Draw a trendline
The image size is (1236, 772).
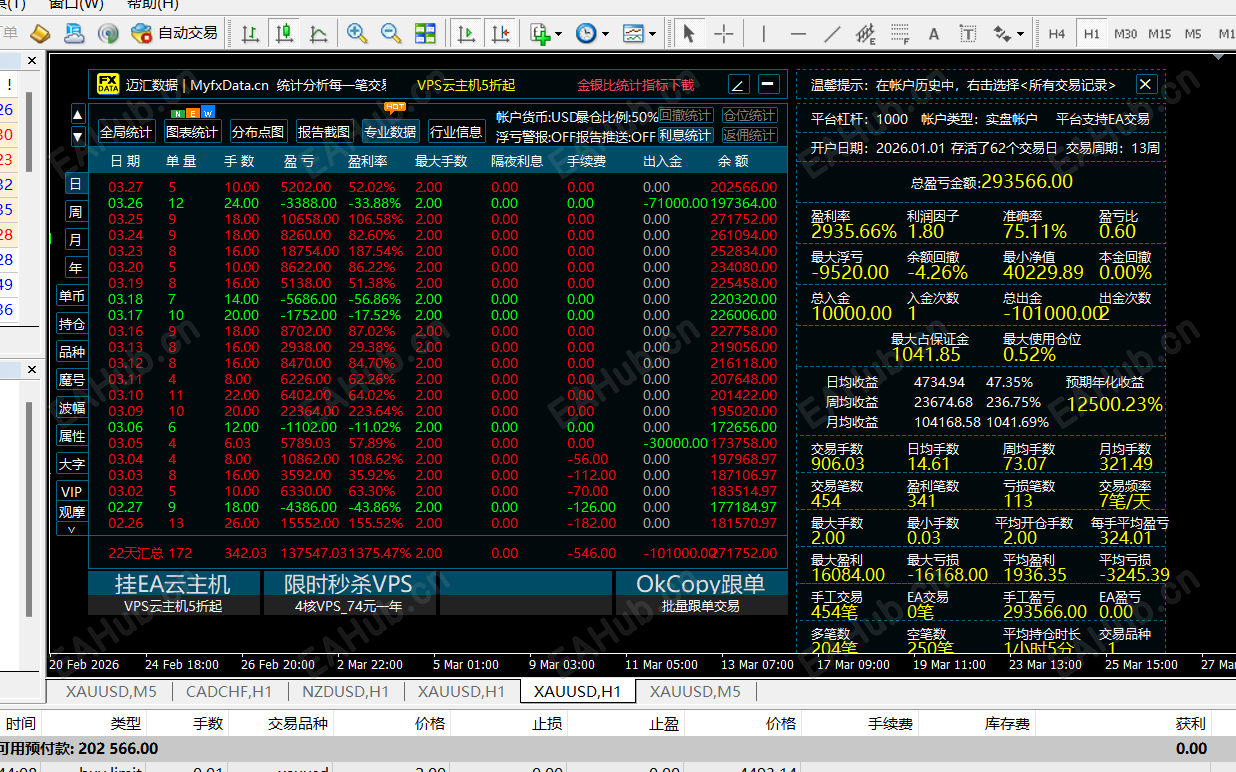pyautogui.click(x=832, y=33)
